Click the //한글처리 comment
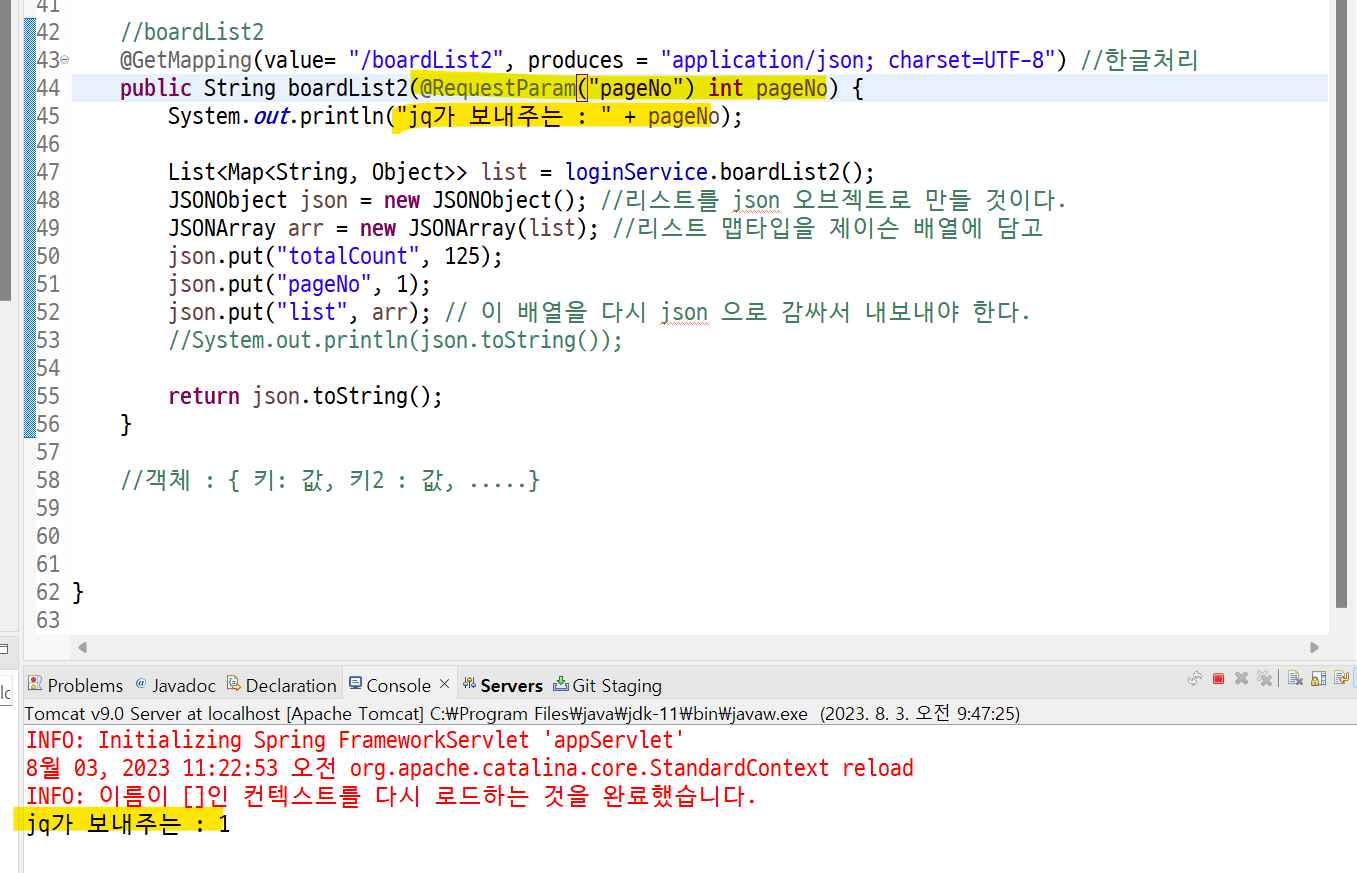 1139,60
